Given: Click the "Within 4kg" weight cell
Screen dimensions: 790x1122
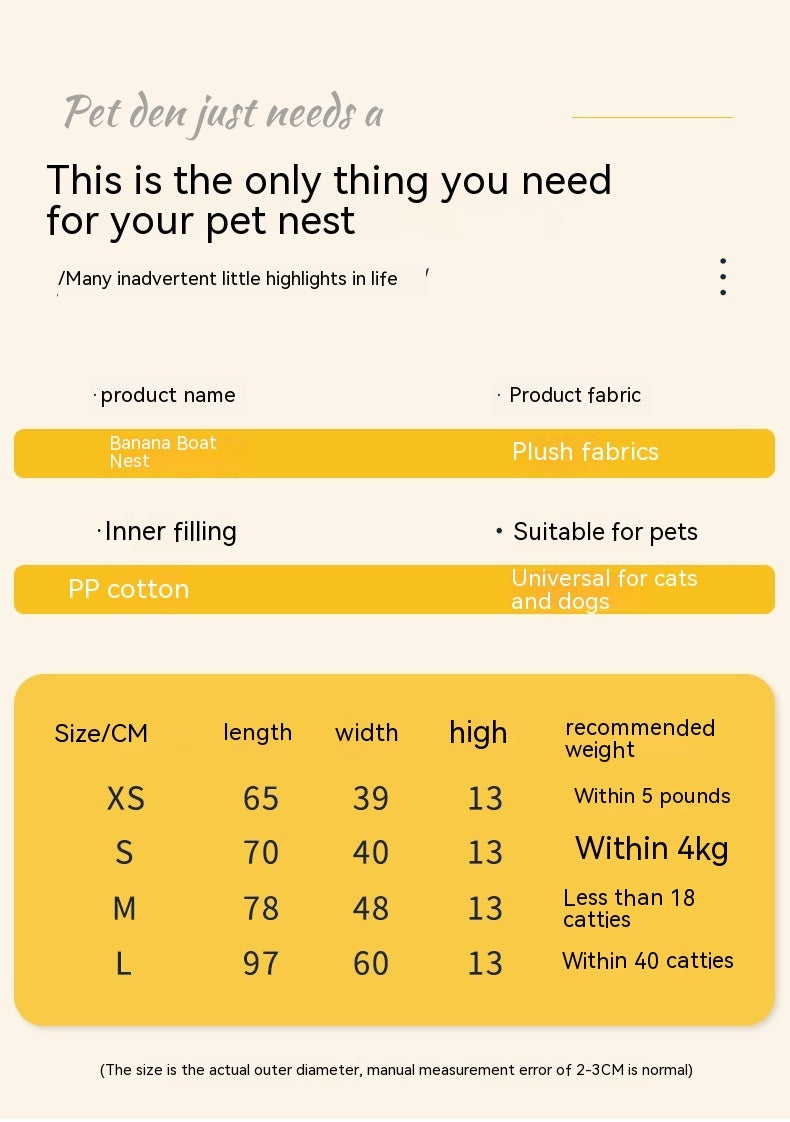Looking at the screenshot, I should tap(651, 849).
